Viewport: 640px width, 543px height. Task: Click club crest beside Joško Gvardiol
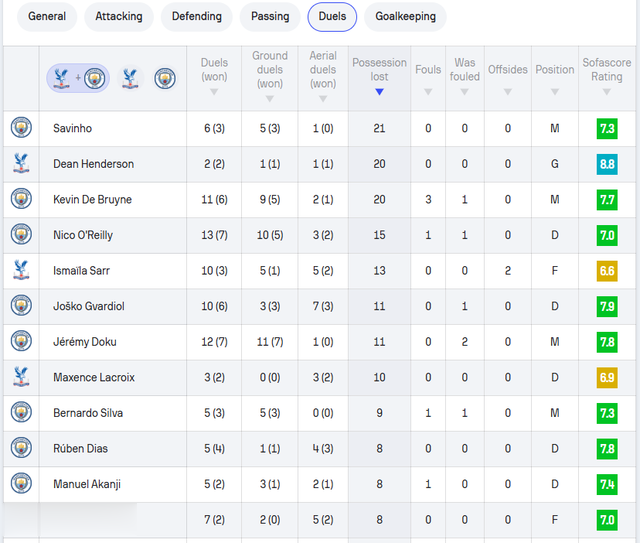point(21,305)
